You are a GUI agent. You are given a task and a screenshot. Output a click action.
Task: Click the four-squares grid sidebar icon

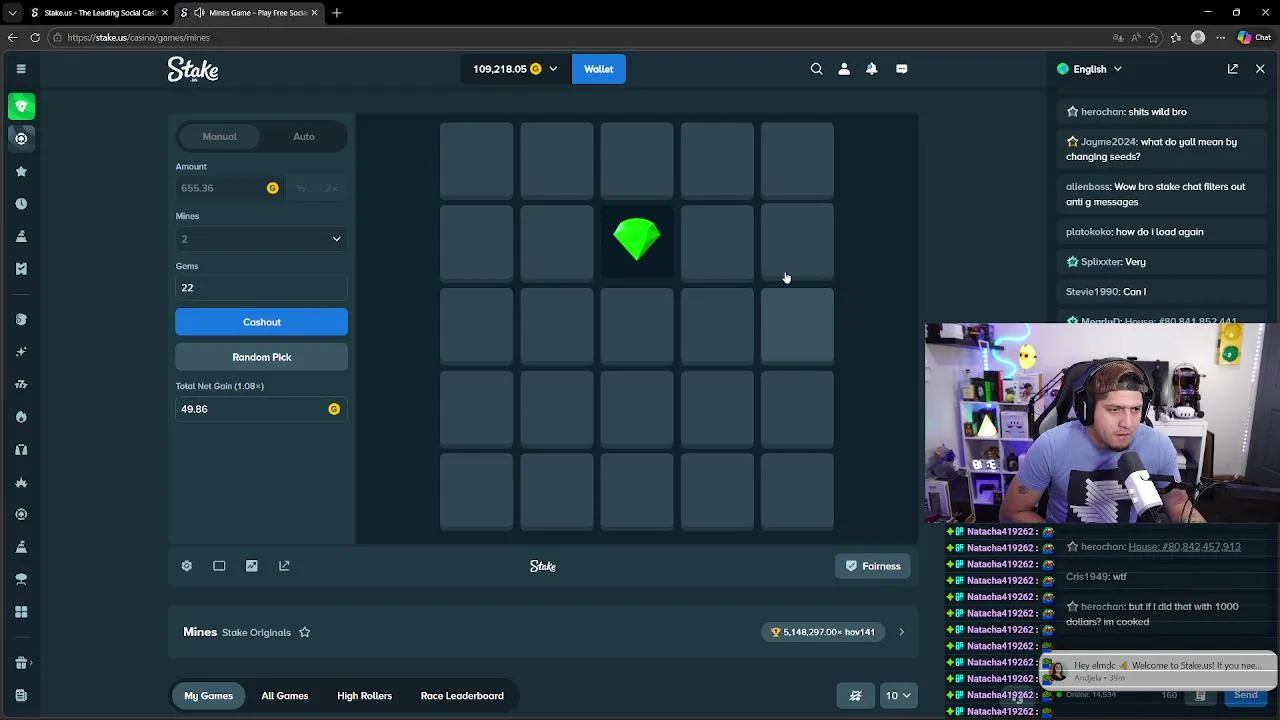(x=21, y=612)
